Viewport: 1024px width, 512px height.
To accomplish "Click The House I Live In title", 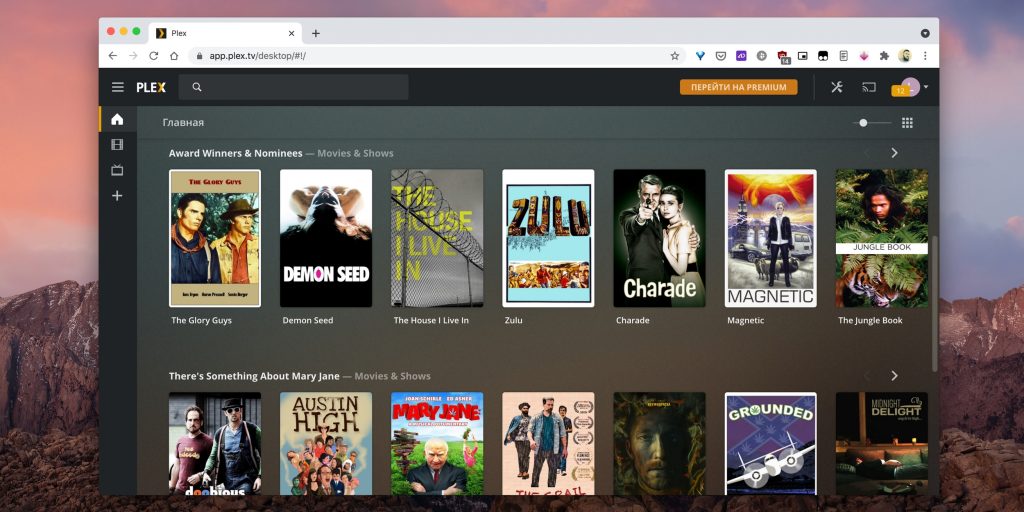I will coord(431,321).
